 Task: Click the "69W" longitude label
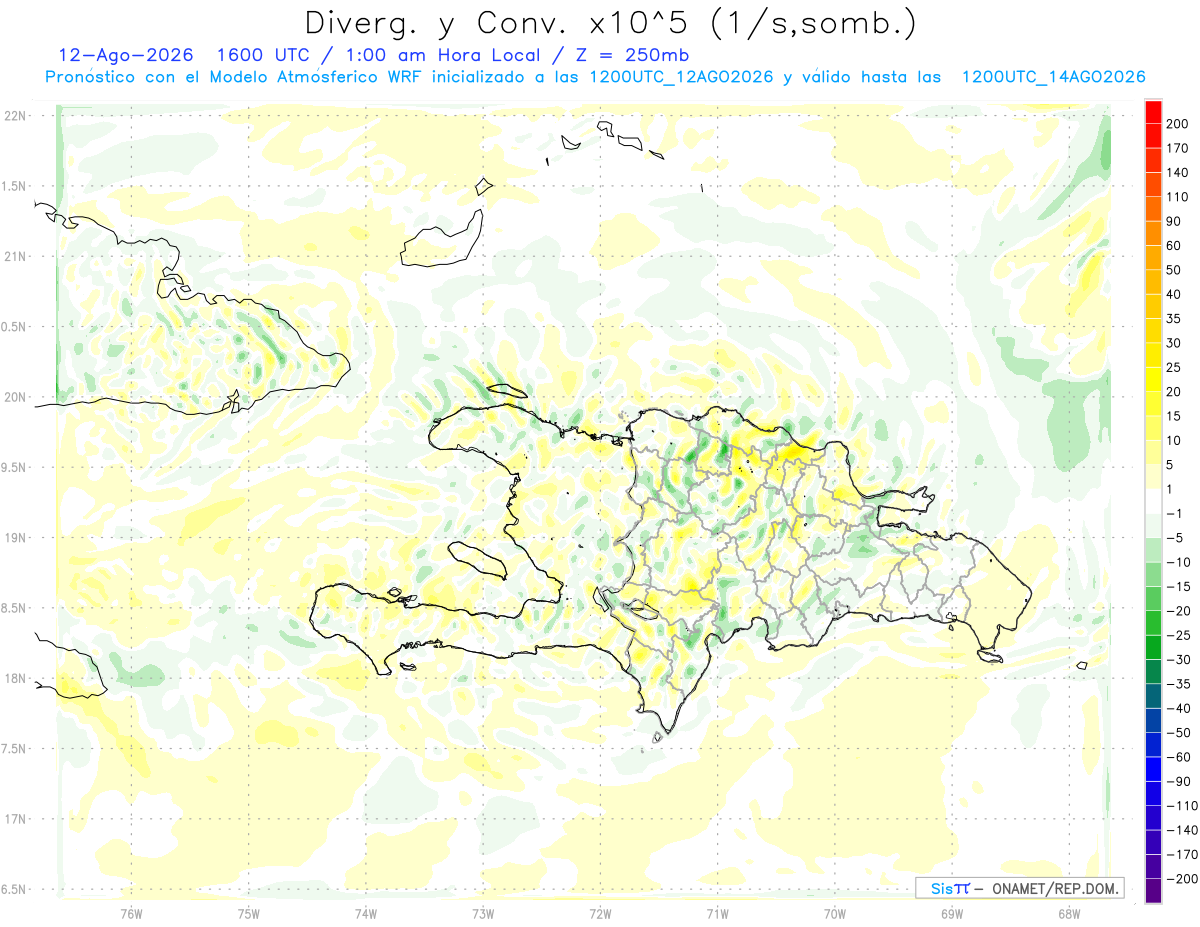pos(951,913)
